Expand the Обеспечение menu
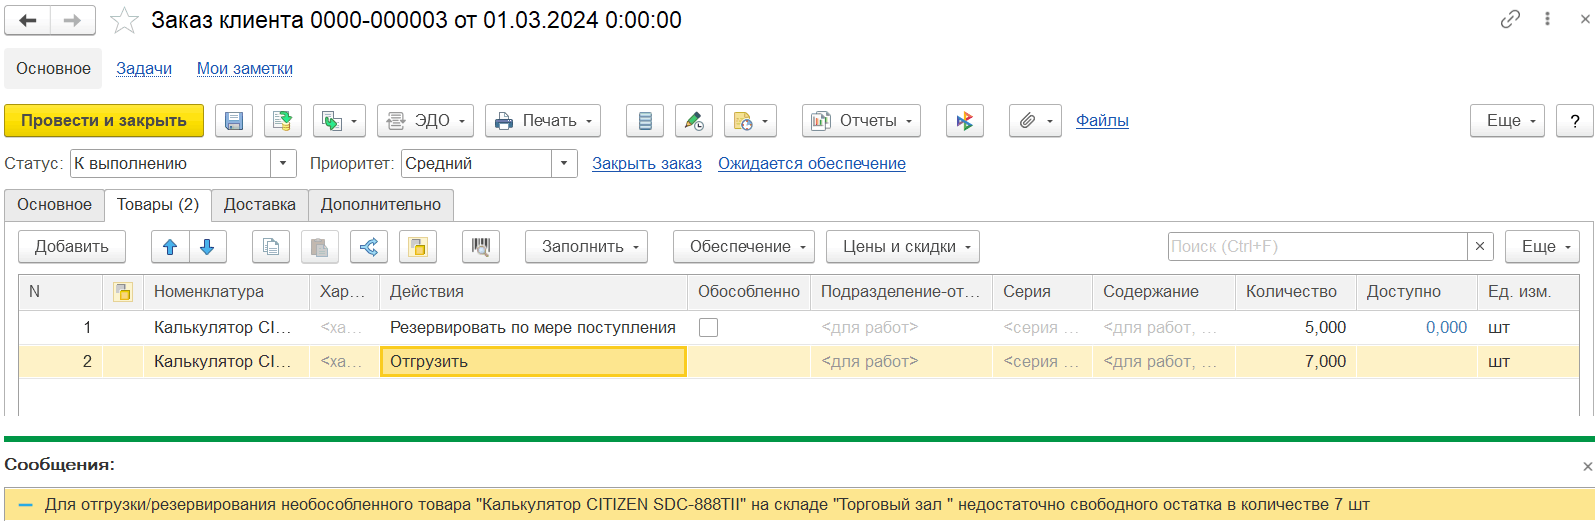1595x521 pixels. click(x=743, y=247)
